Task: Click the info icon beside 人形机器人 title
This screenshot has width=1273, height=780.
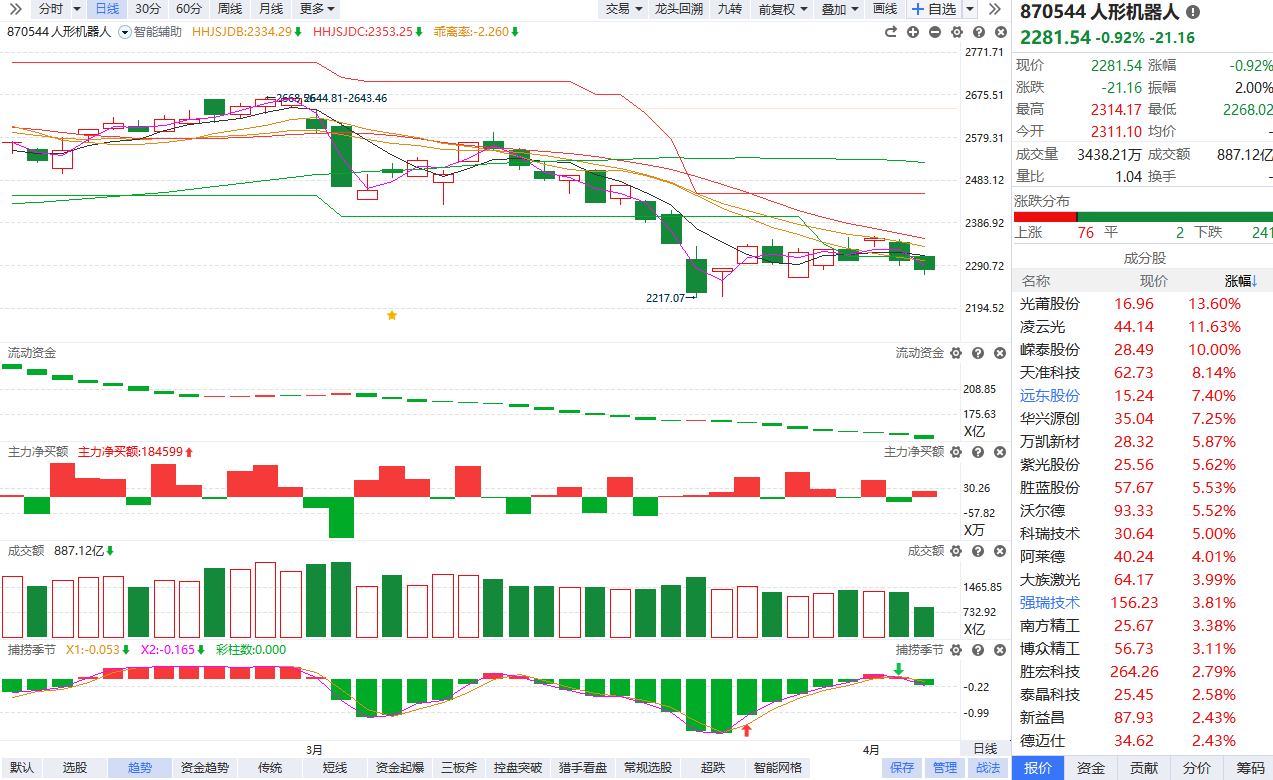Action: 1193,12
